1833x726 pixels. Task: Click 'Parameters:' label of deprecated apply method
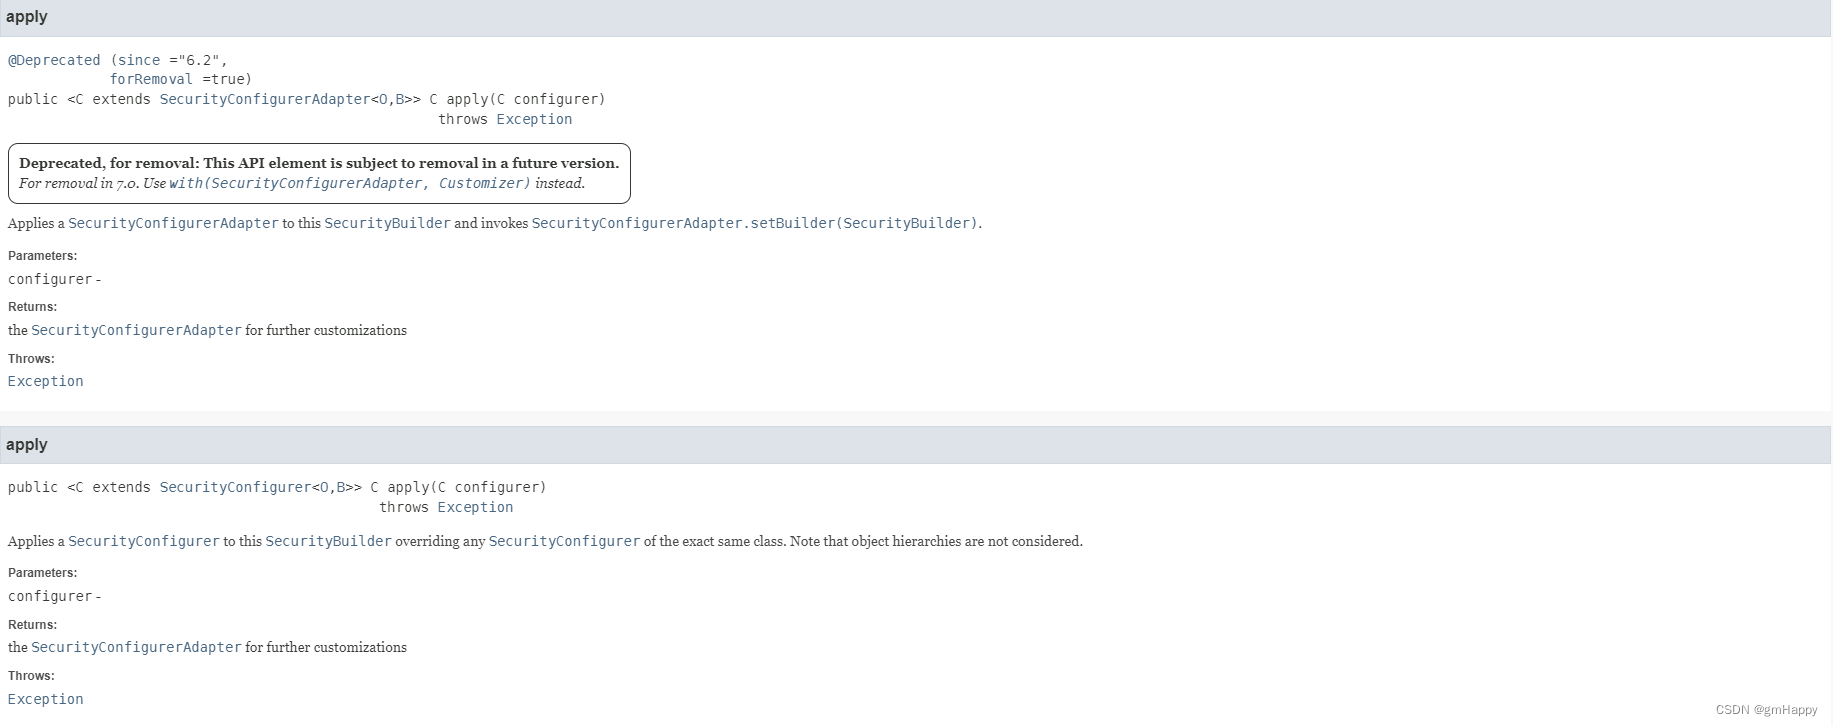click(x=42, y=256)
